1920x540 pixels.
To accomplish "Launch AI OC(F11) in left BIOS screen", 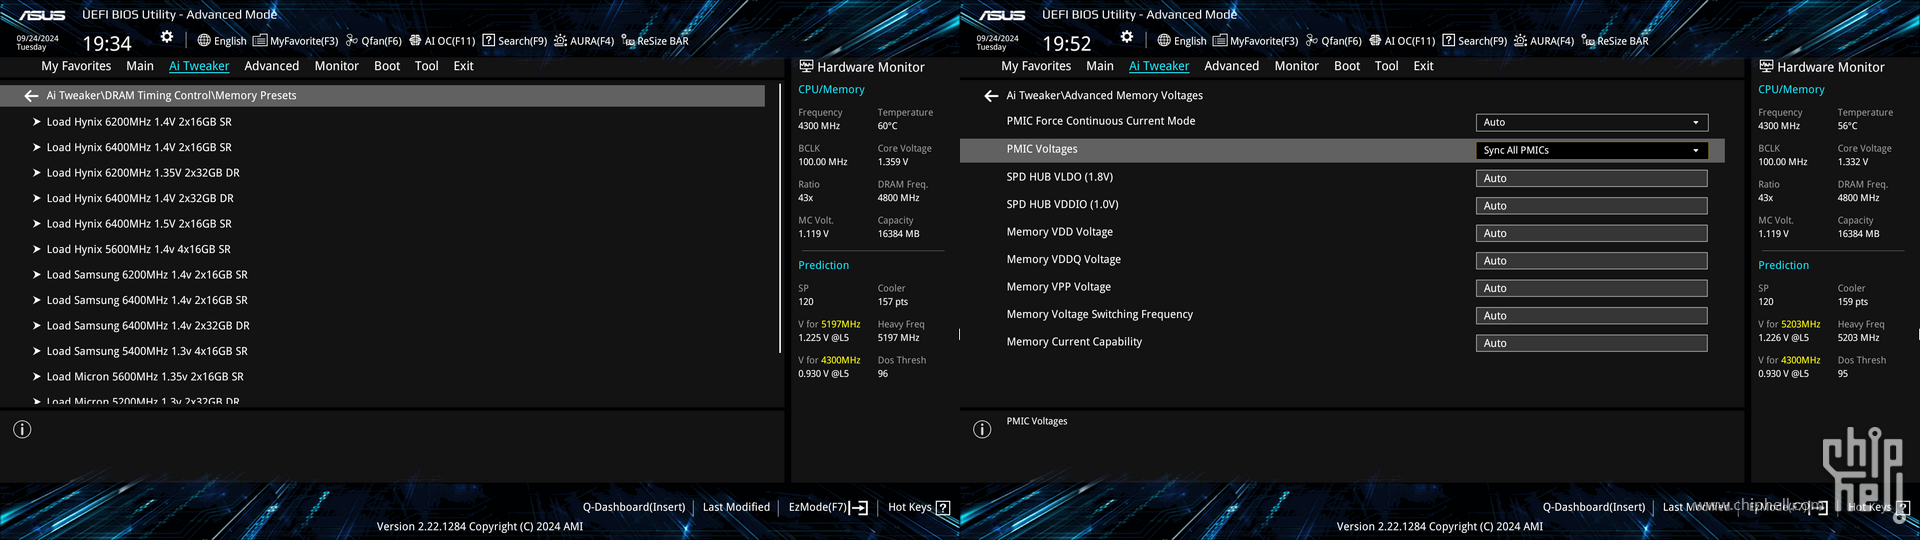I will 442,41.
